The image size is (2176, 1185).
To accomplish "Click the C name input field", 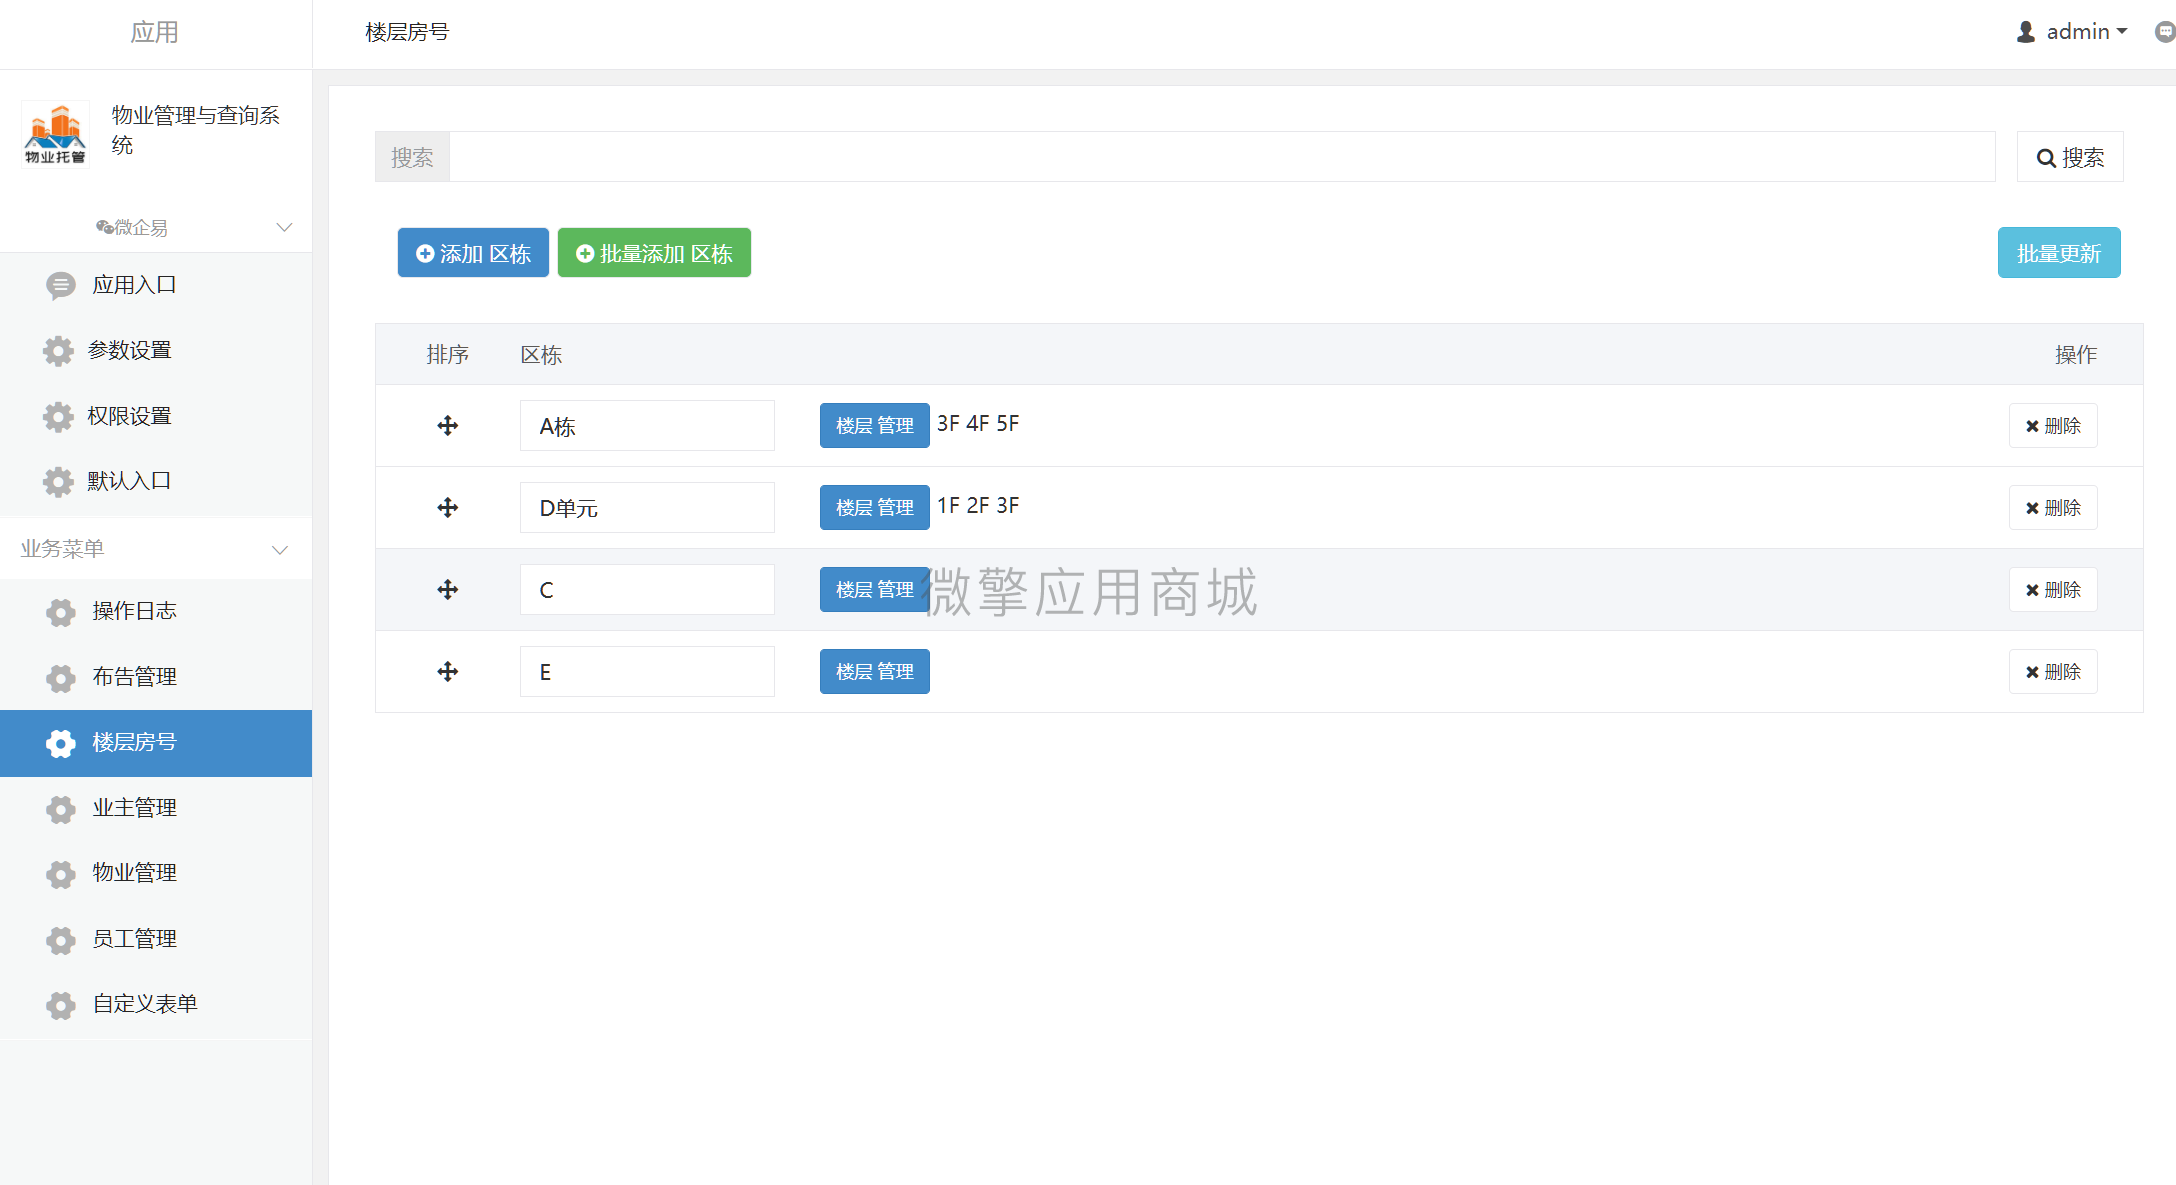I will point(647,590).
